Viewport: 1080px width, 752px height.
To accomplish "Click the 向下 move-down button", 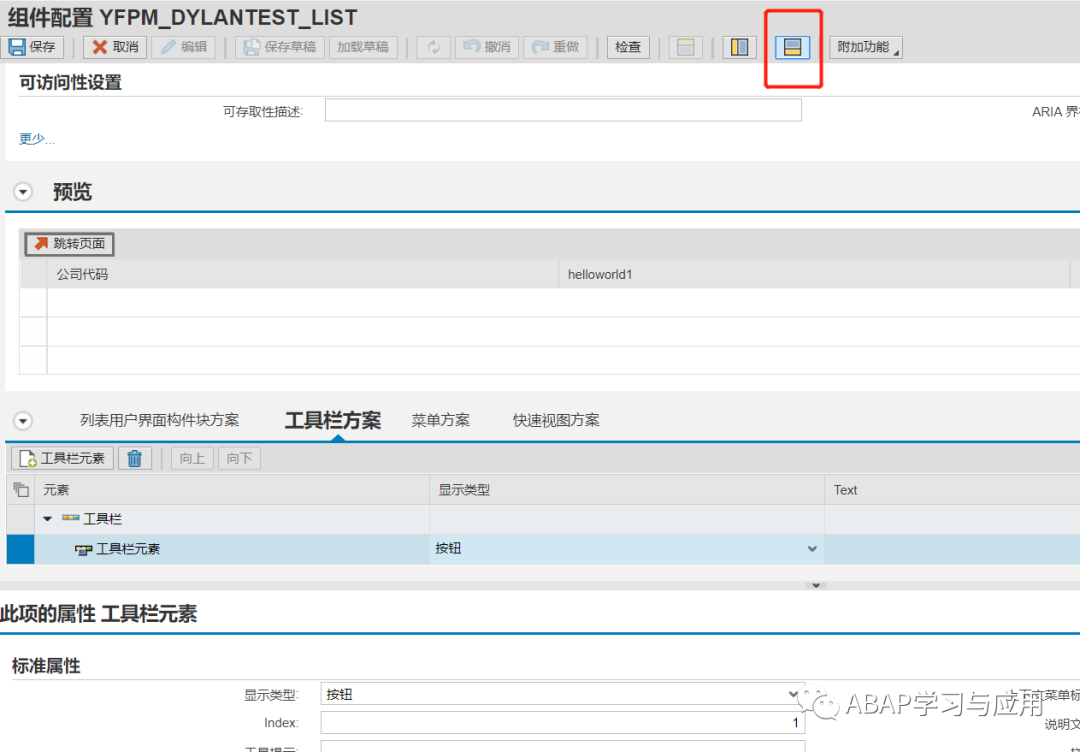I will pyautogui.click(x=239, y=459).
